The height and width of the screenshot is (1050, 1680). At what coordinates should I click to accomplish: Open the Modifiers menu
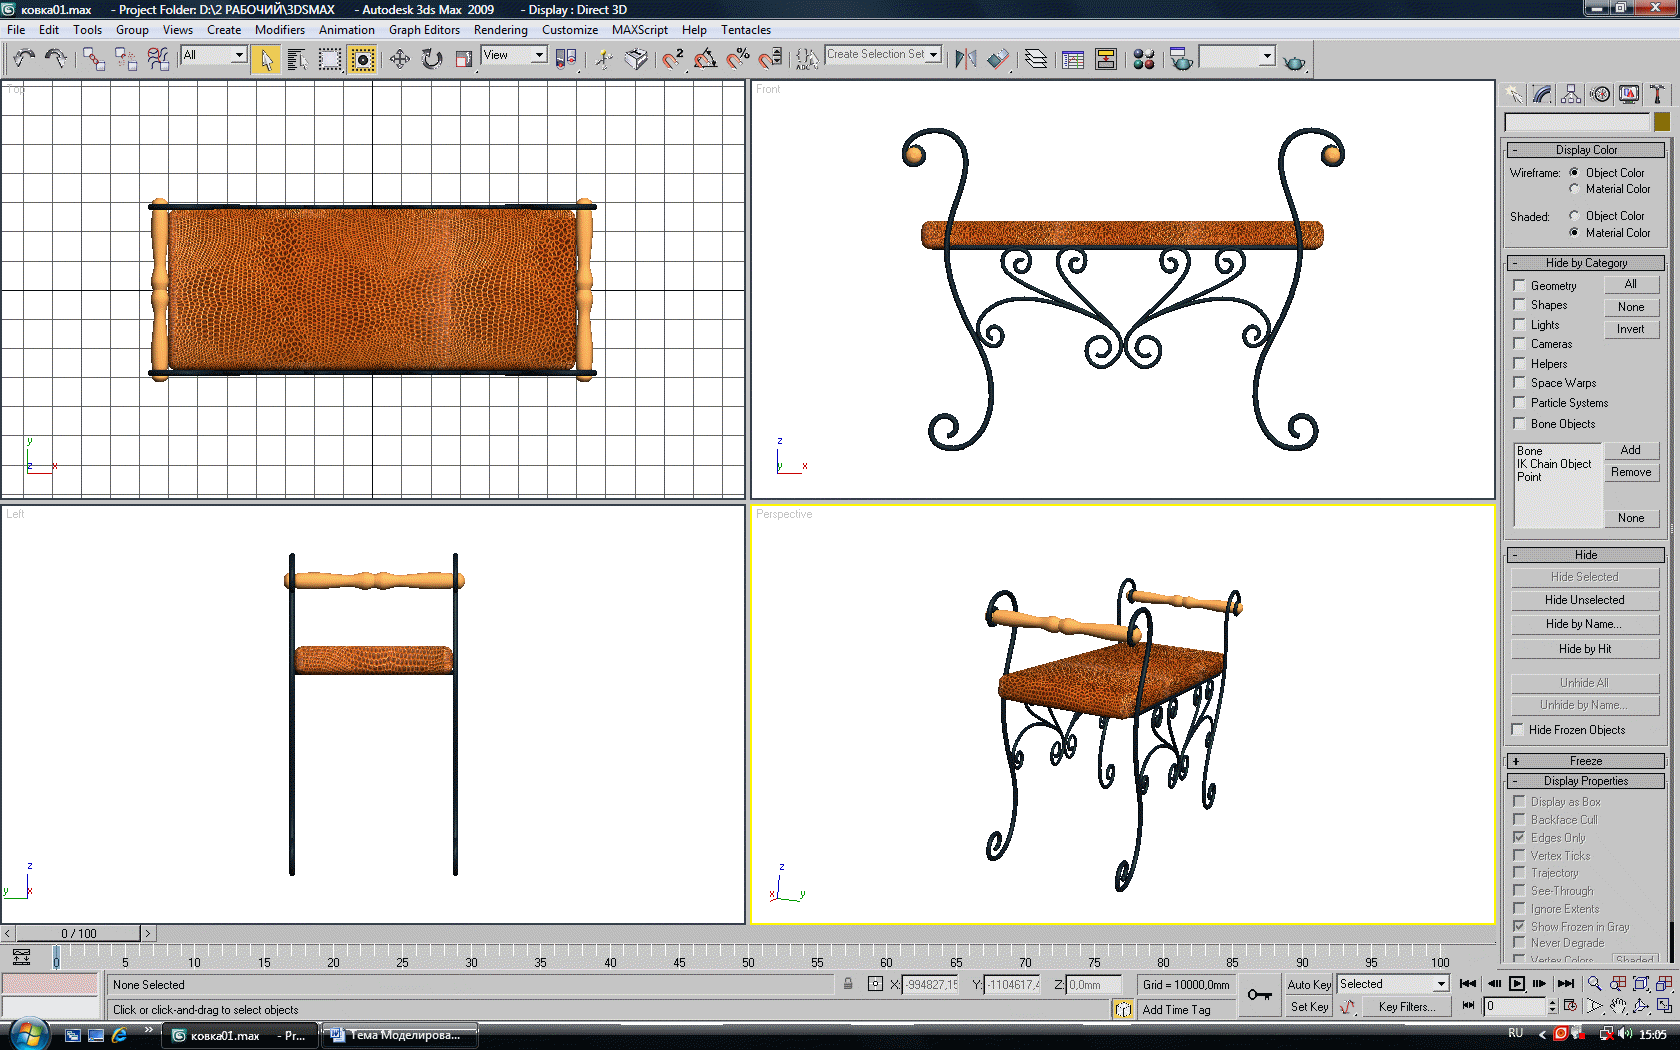[x=279, y=30]
